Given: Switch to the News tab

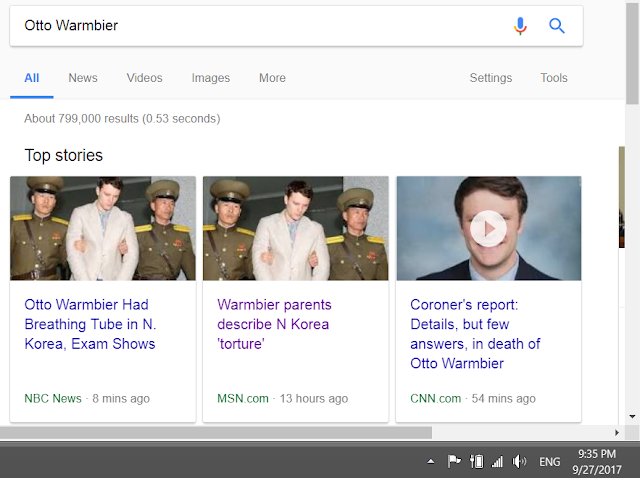Looking at the screenshot, I should [x=83, y=78].
